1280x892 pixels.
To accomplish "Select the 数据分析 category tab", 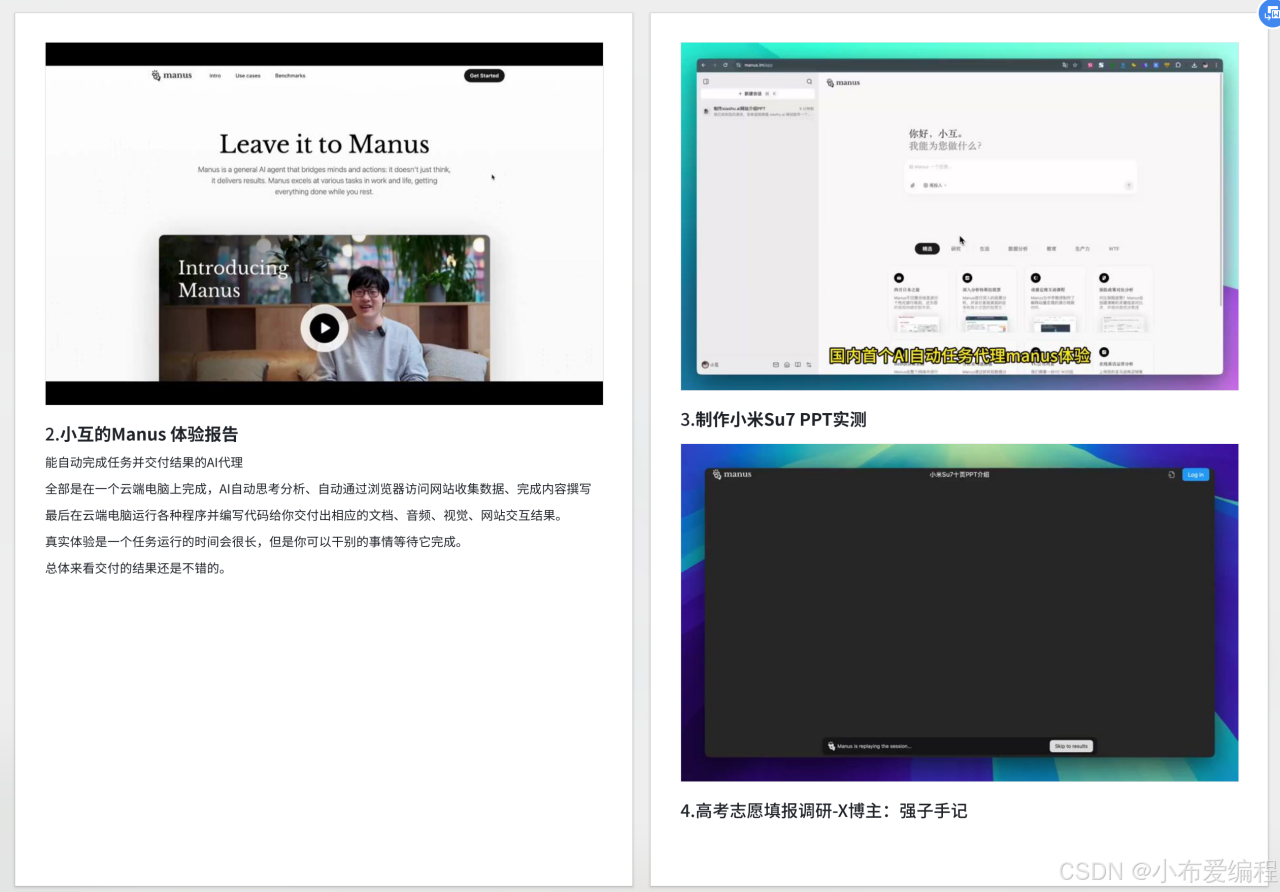I will point(1018,248).
